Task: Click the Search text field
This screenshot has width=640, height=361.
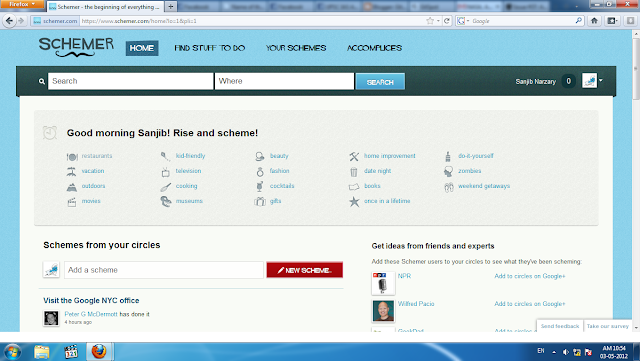Action: 131,81
